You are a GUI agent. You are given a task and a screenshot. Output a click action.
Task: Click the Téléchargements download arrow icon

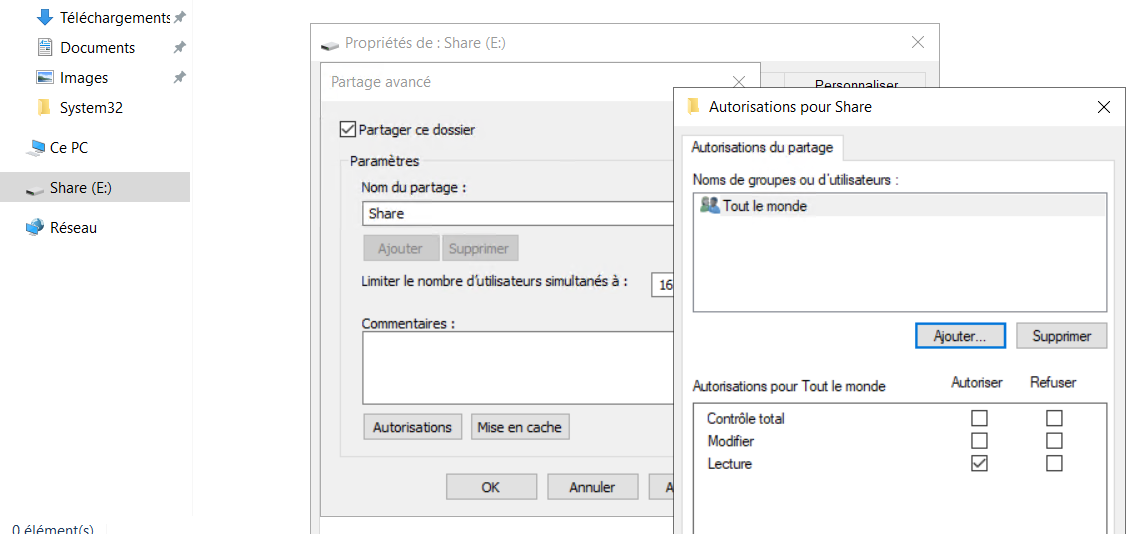[x=44, y=17]
